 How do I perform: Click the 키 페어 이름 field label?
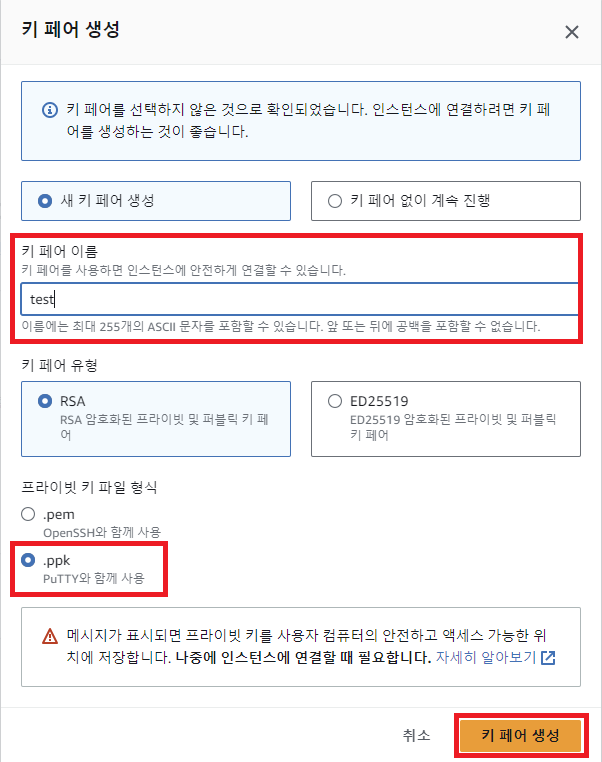(x=60, y=251)
